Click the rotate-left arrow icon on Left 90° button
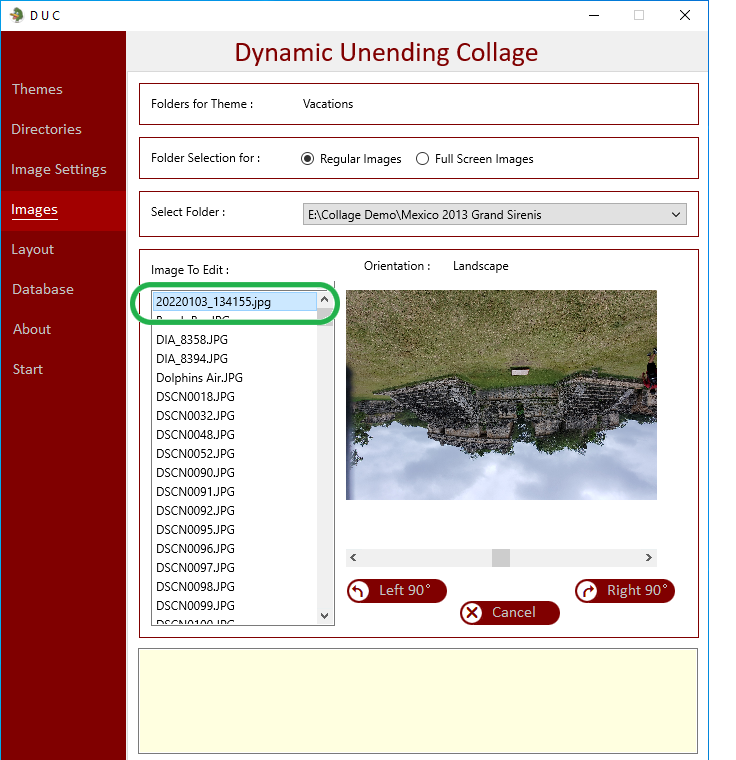The width and height of the screenshot is (736, 760). [x=359, y=591]
